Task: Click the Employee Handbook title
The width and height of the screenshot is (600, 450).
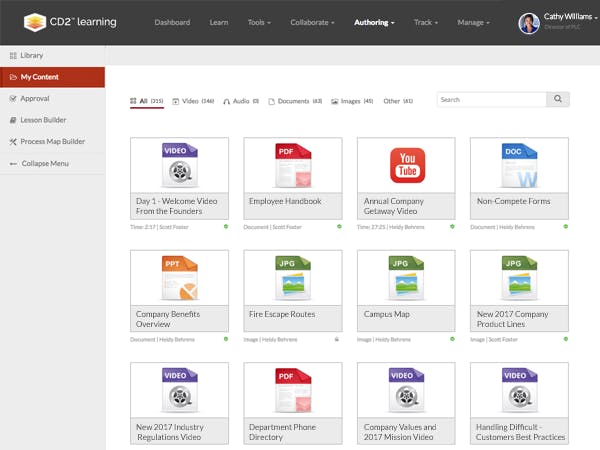Action: tap(285, 201)
